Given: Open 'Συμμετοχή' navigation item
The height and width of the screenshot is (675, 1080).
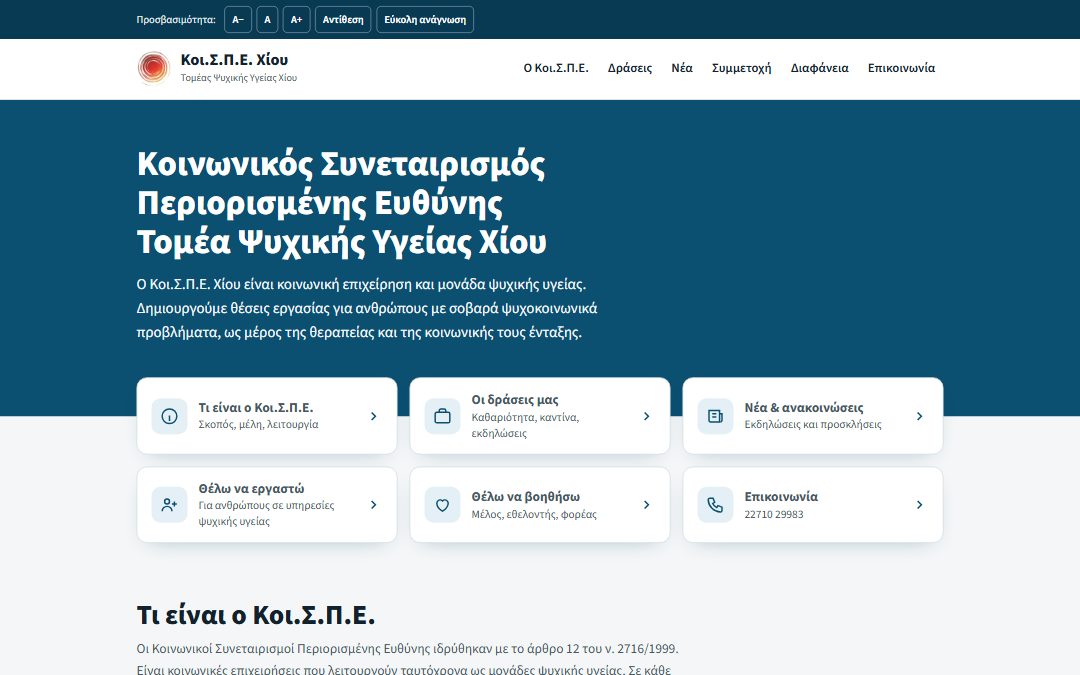Looking at the screenshot, I should pos(741,68).
